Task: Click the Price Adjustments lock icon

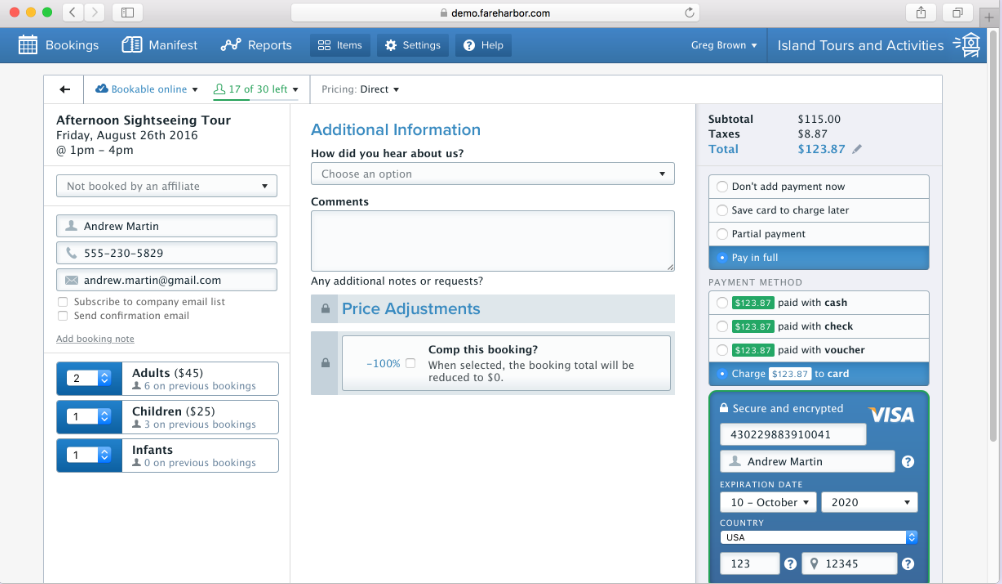Action: [325, 309]
